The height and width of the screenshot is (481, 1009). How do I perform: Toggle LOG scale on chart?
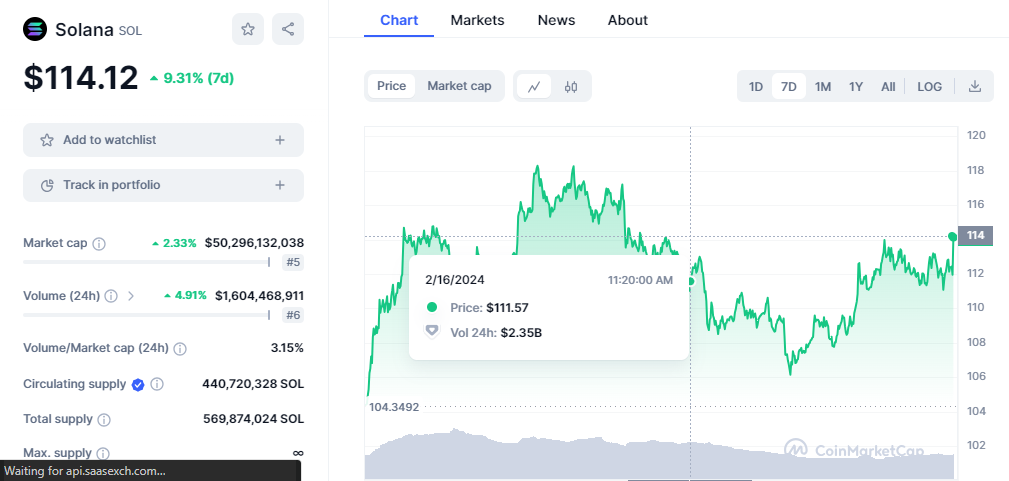pyautogui.click(x=929, y=86)
